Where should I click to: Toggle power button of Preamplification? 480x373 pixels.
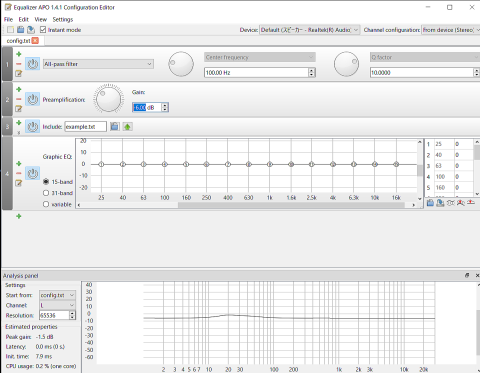(32, 99)
